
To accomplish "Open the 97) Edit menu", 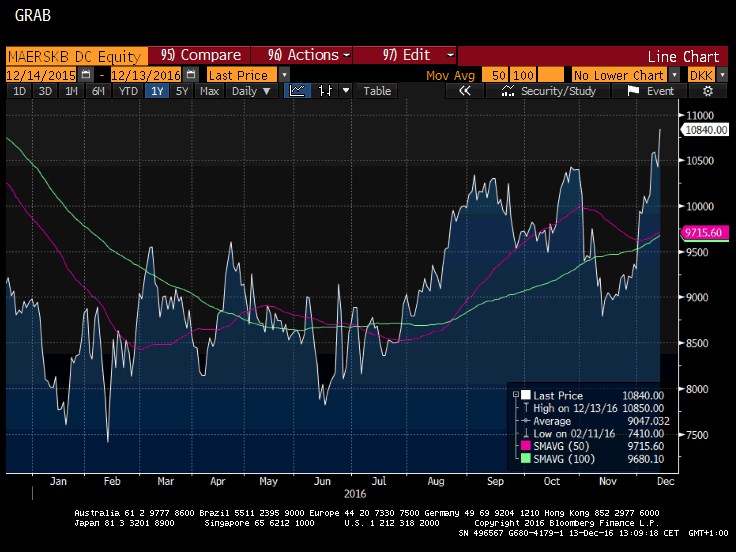I will [x=405, y=55].
